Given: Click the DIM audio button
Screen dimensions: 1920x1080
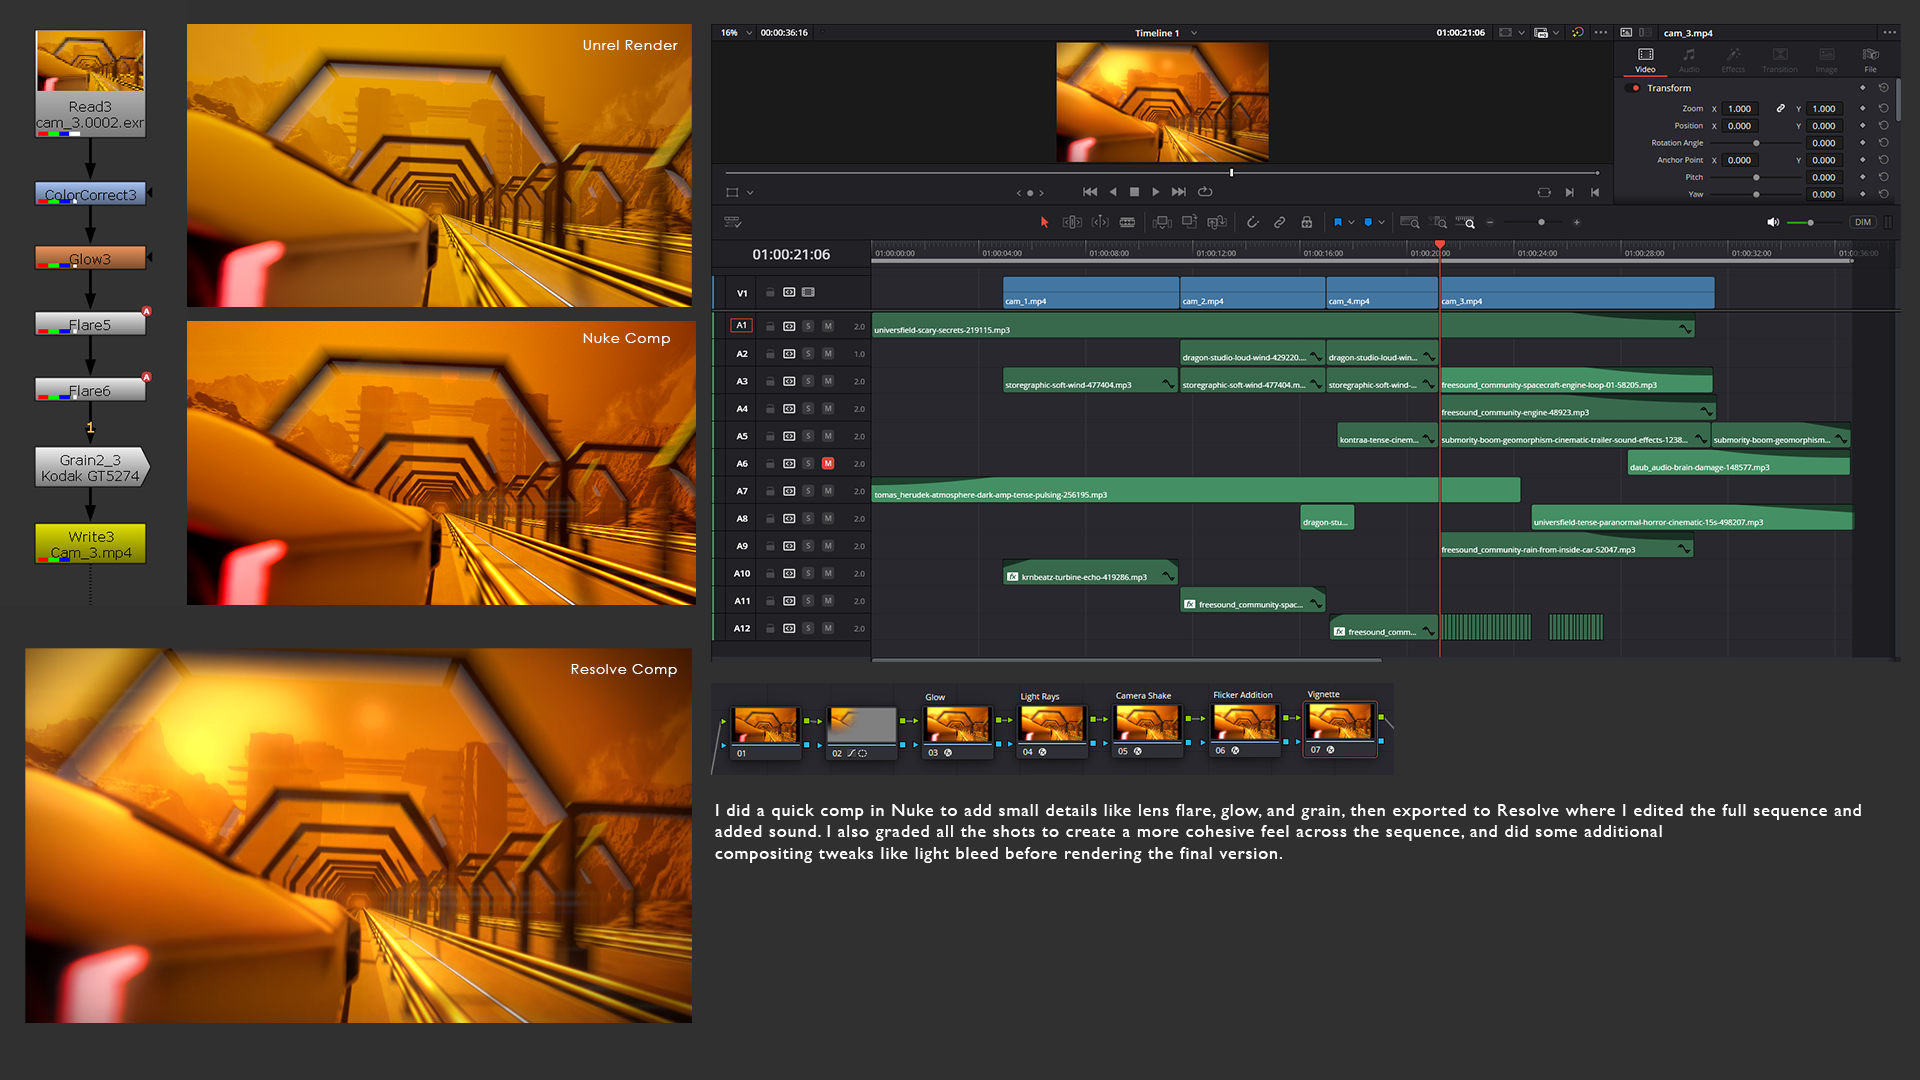Looking at the screenshot, I should [x=1862, y=222].
